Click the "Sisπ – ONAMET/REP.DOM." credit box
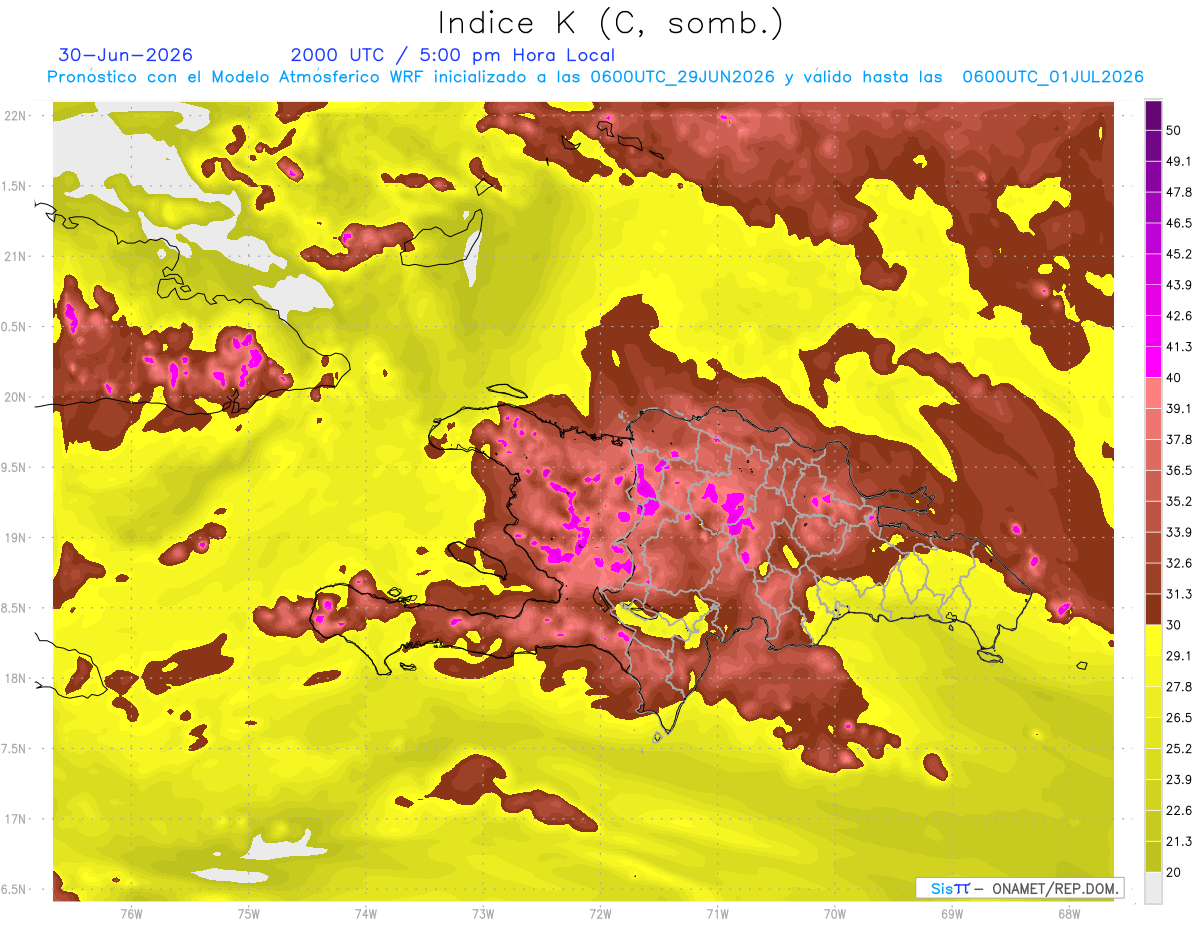The width and height of the screenshot is (1200, 927). tap(1019, 888)
